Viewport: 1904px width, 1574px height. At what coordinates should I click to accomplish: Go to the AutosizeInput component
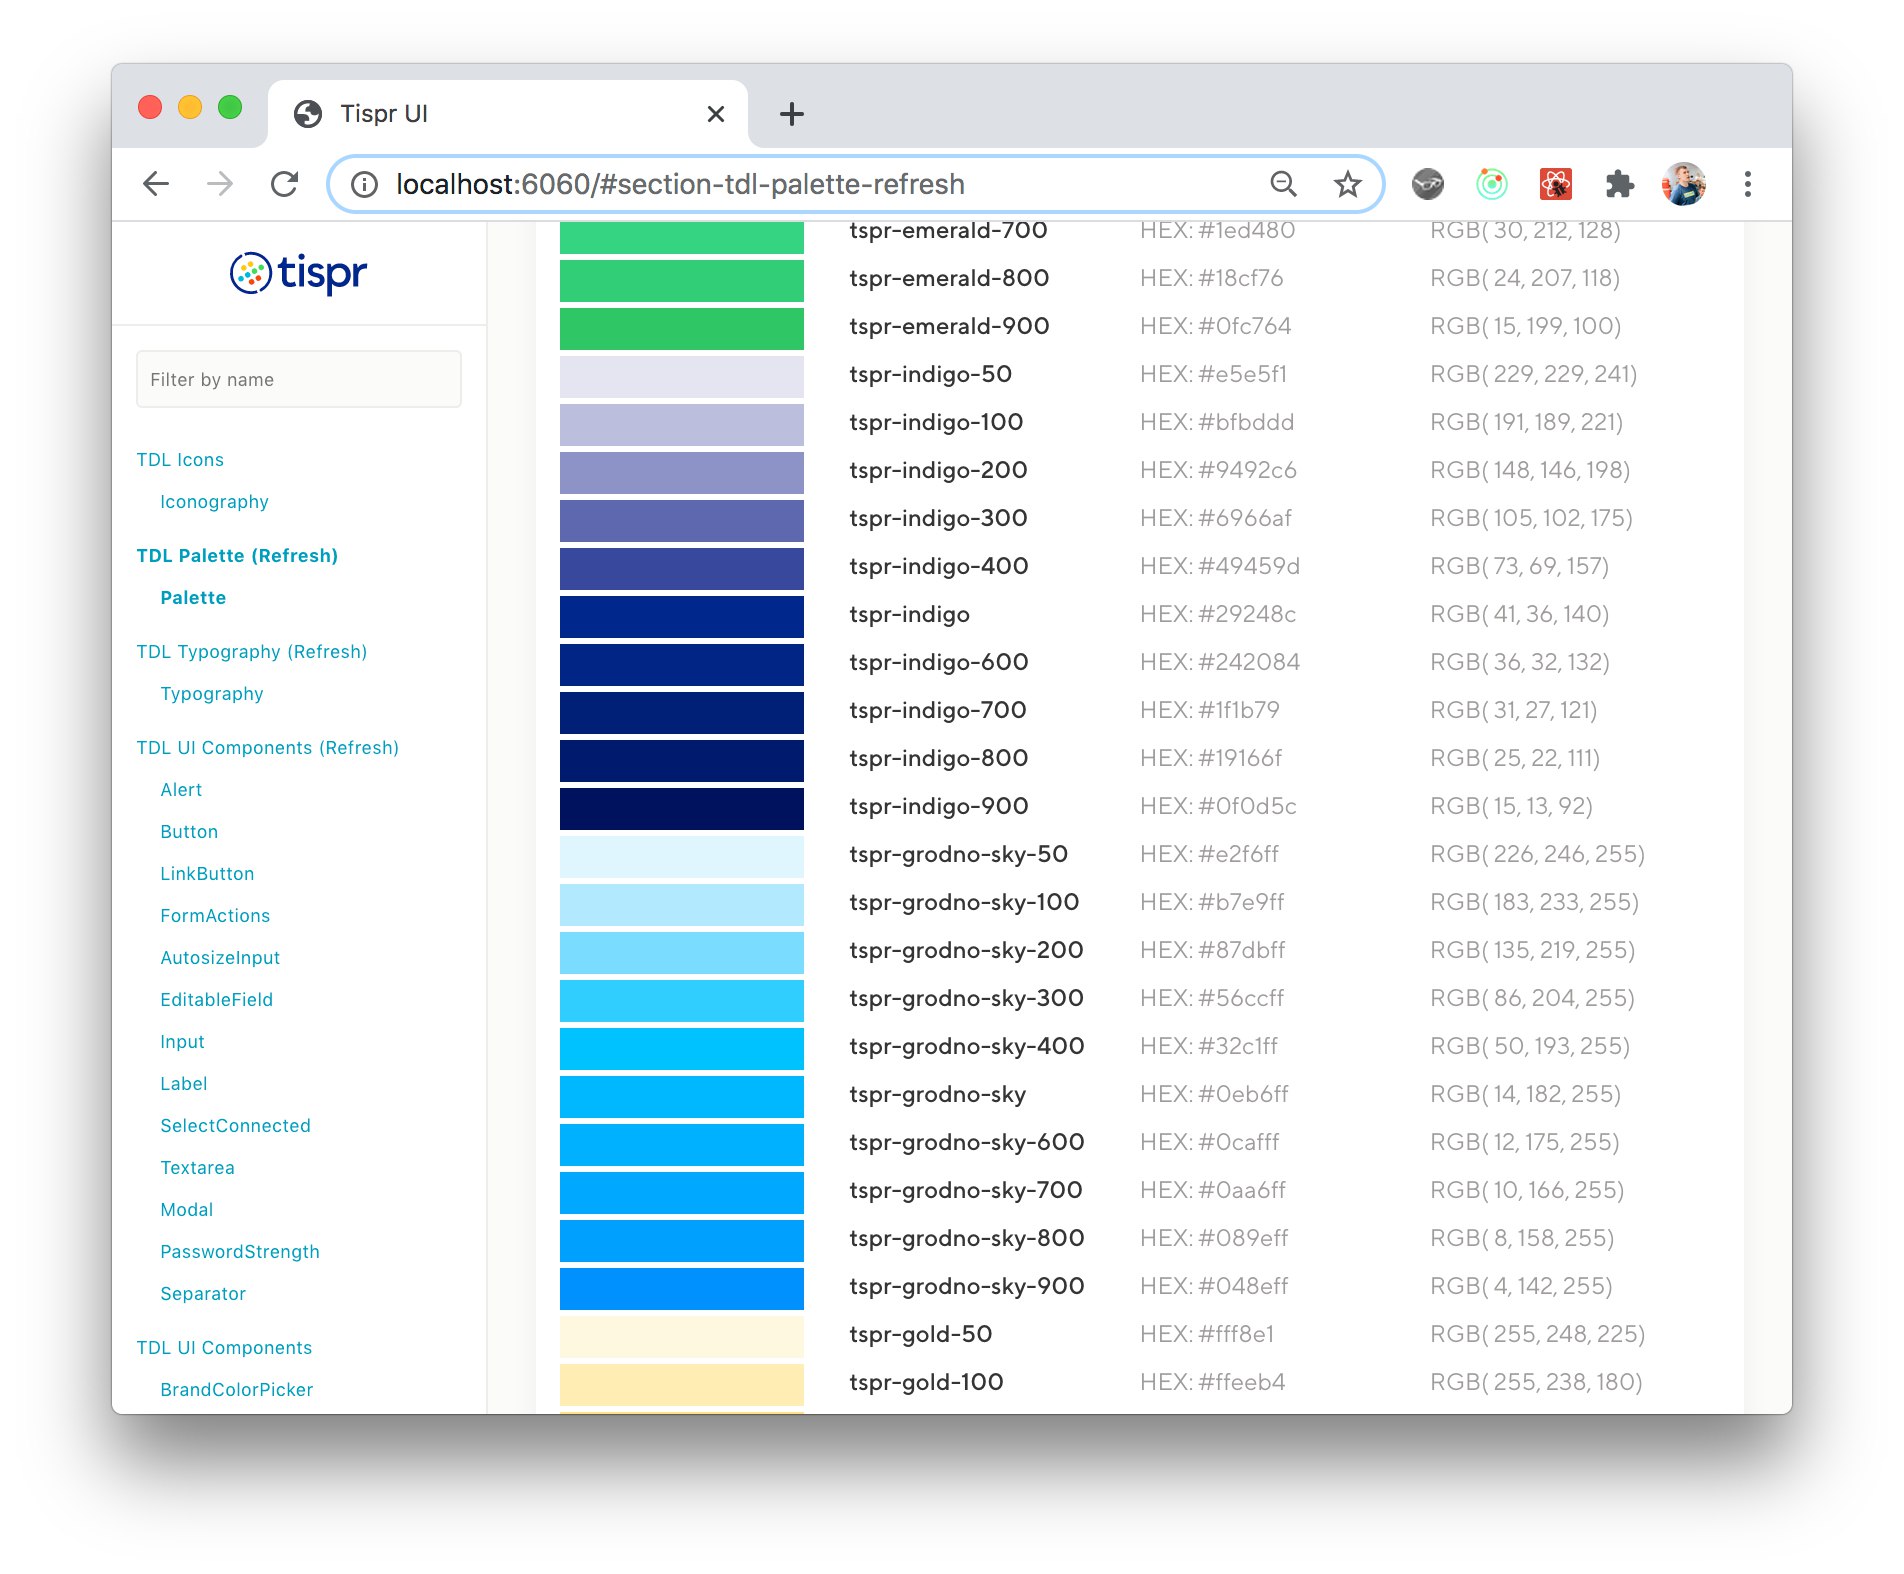tap(220, 958)
